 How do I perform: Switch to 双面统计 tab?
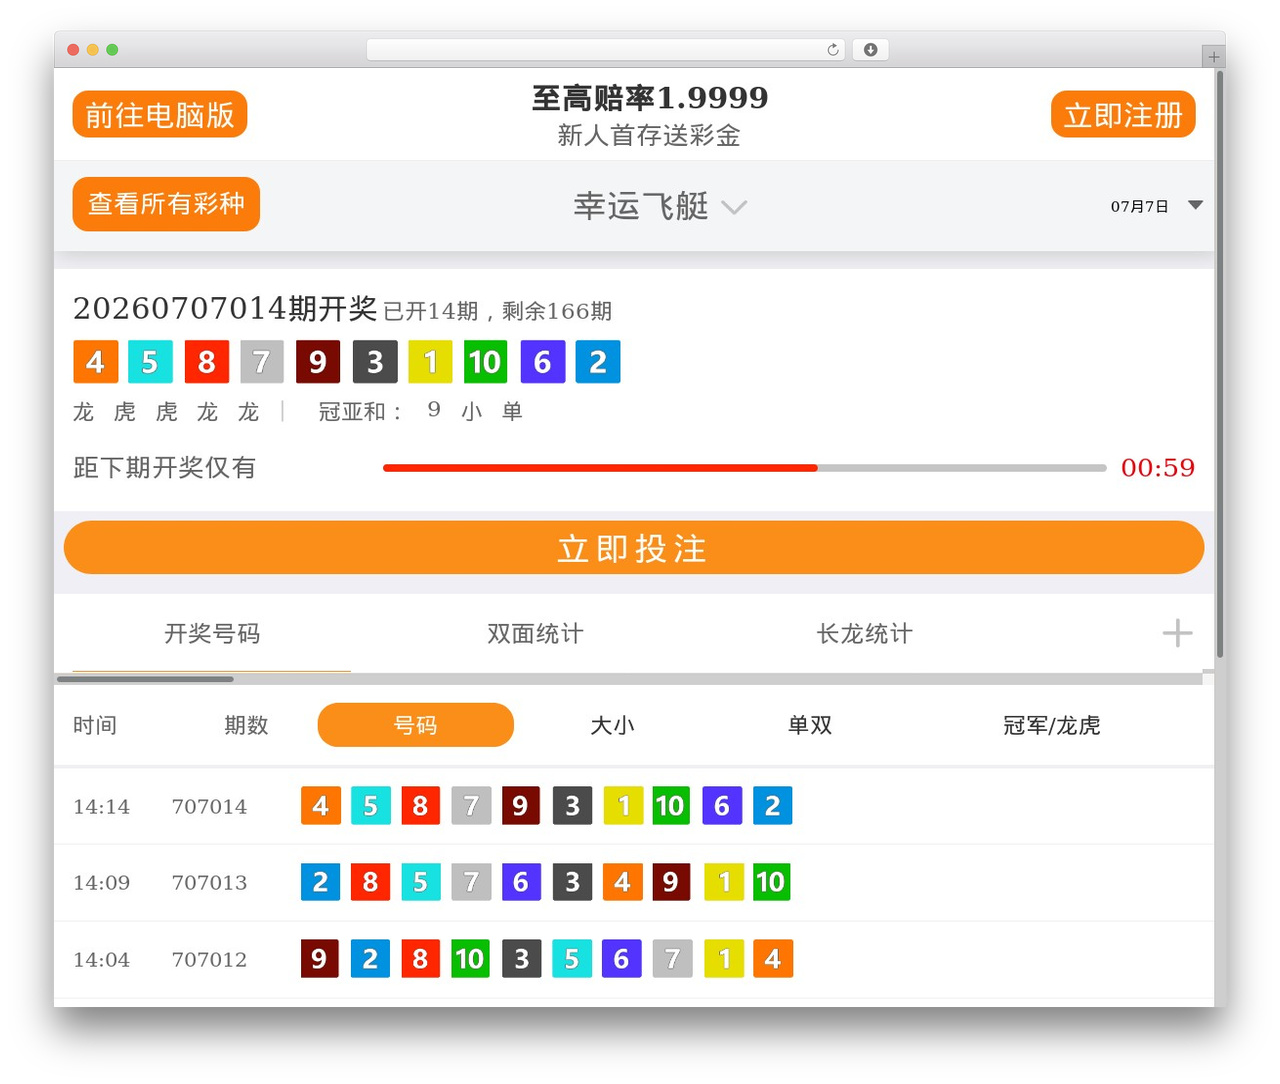tap(535, 634)
